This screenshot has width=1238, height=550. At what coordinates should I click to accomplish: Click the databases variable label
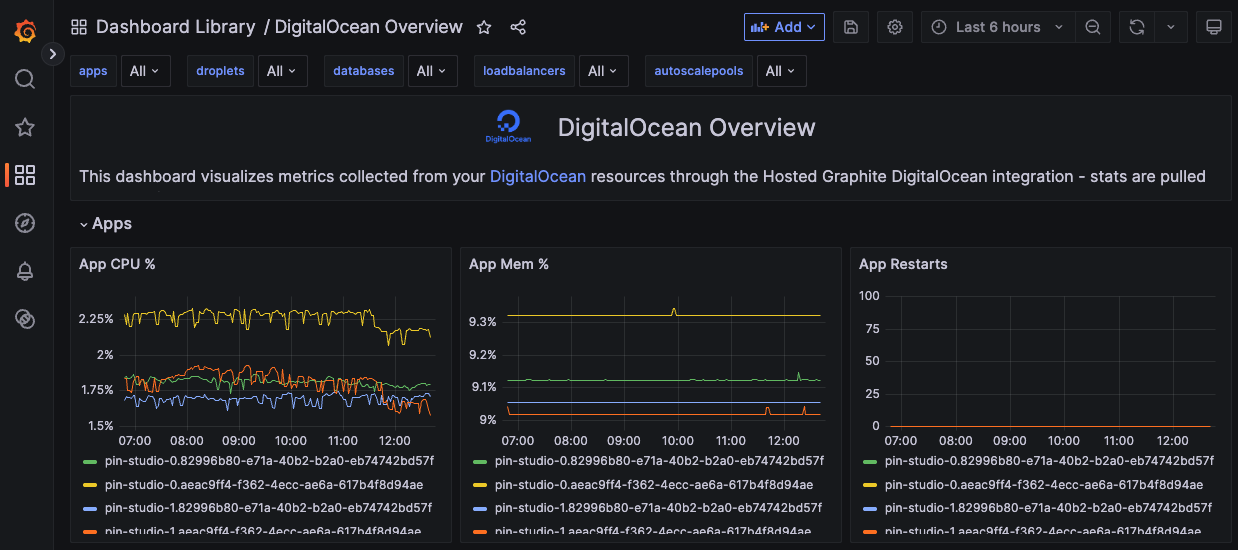pyautogui.click(x=364, y=71)
